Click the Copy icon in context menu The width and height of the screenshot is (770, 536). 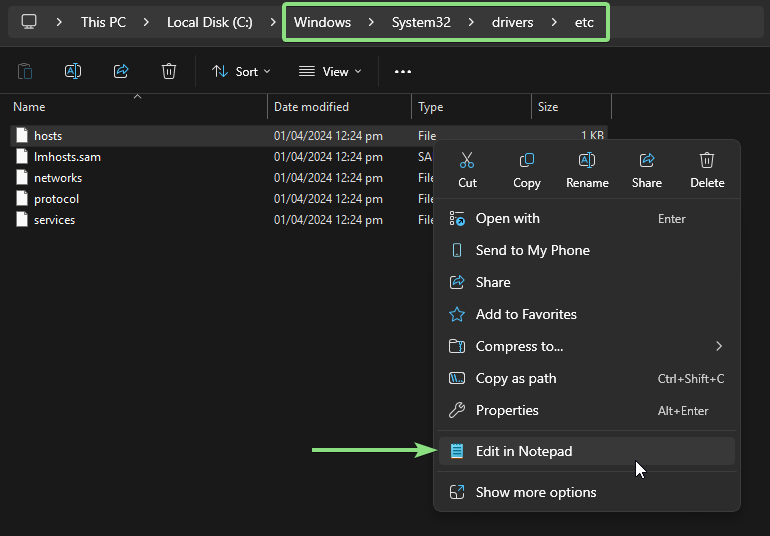[x=527, y=161]
